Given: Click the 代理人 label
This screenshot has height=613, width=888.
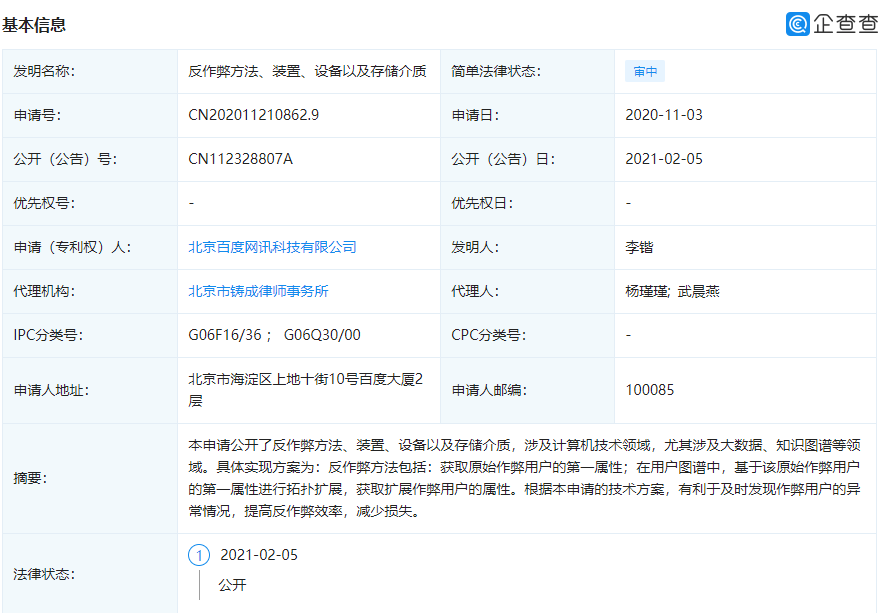Looking at the screenshot, I should click(475, 292).
